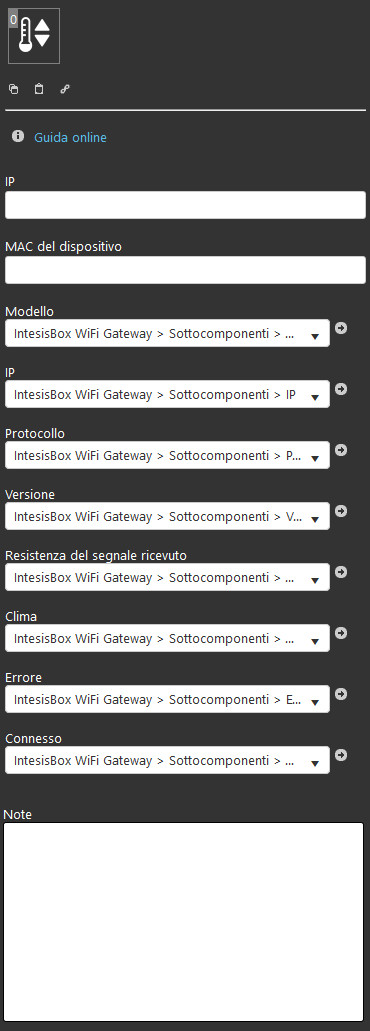
Task: Click the link chain icon
Action: pos(64,89)
